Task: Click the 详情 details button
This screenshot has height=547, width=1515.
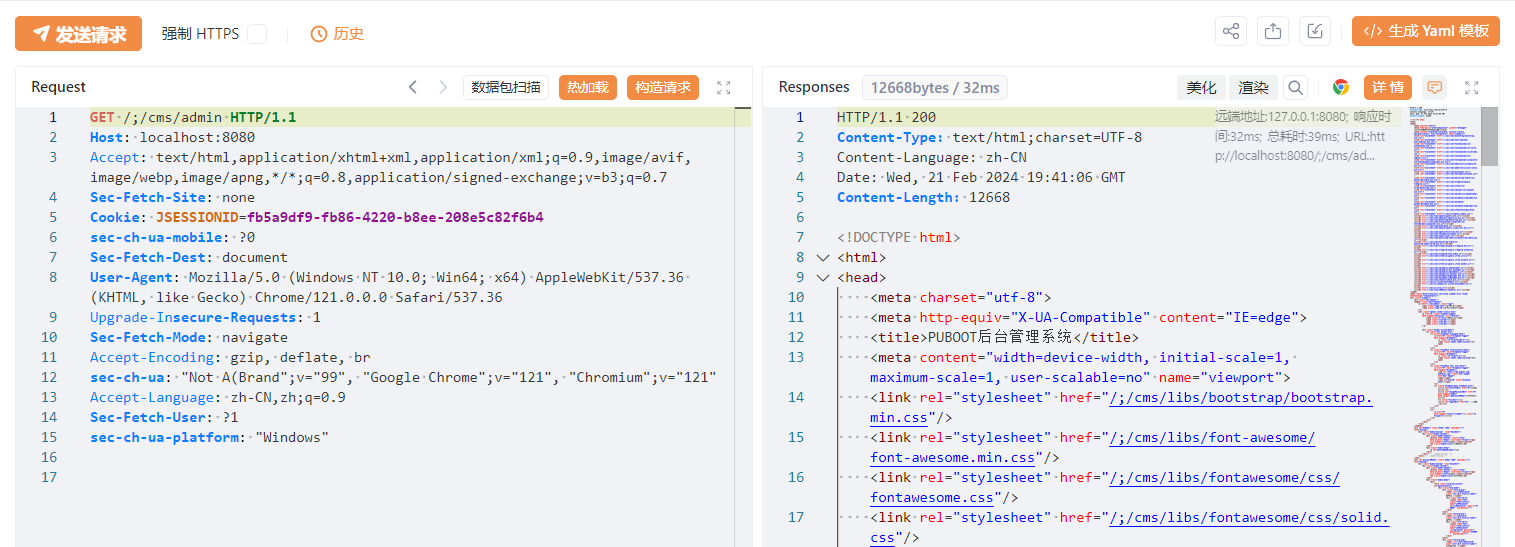Action: [x=1387, y=87]
